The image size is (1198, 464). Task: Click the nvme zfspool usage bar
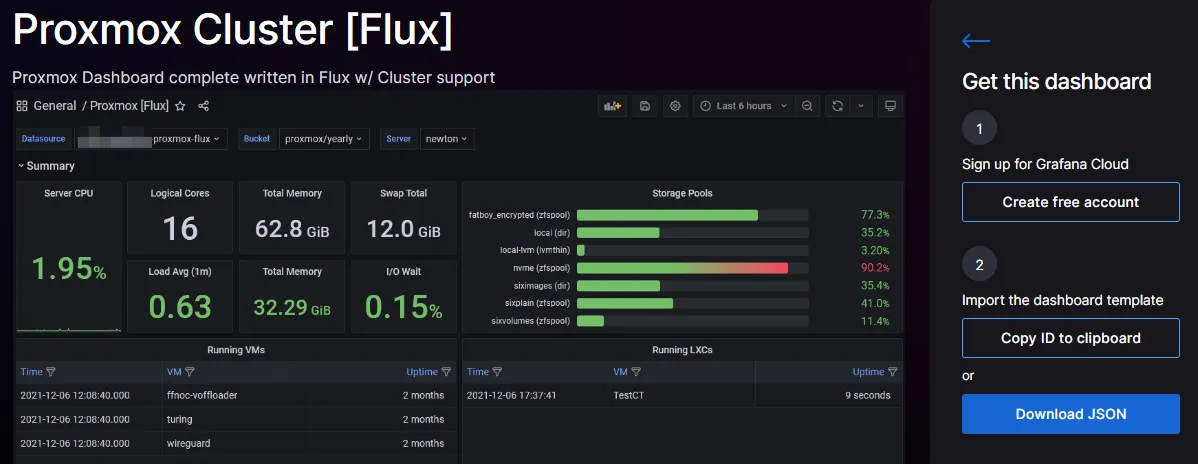pos(692,268)
